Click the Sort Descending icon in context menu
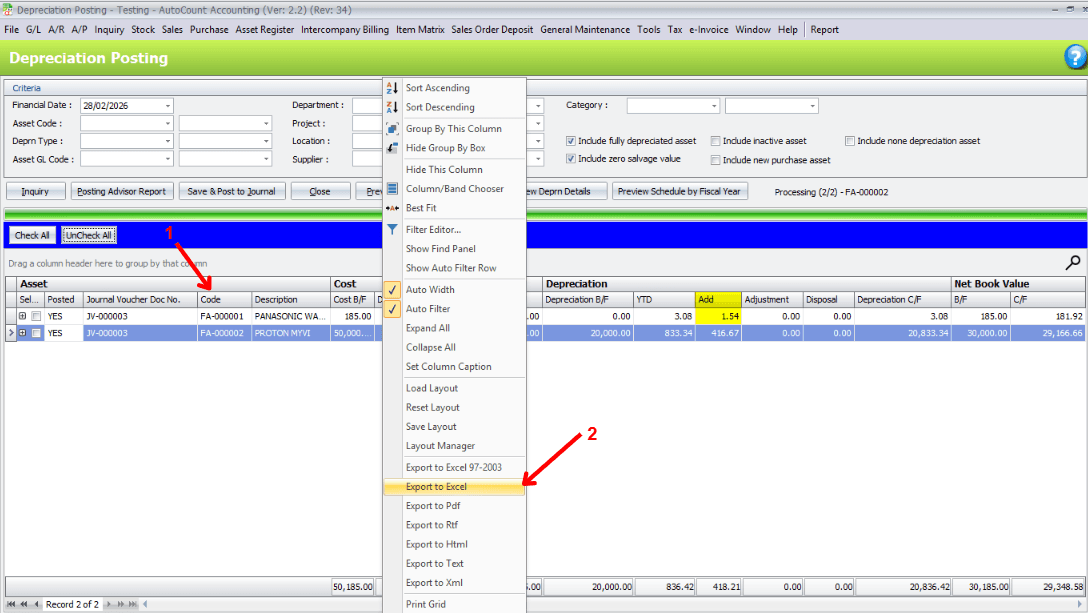 [x=392, y=107]
